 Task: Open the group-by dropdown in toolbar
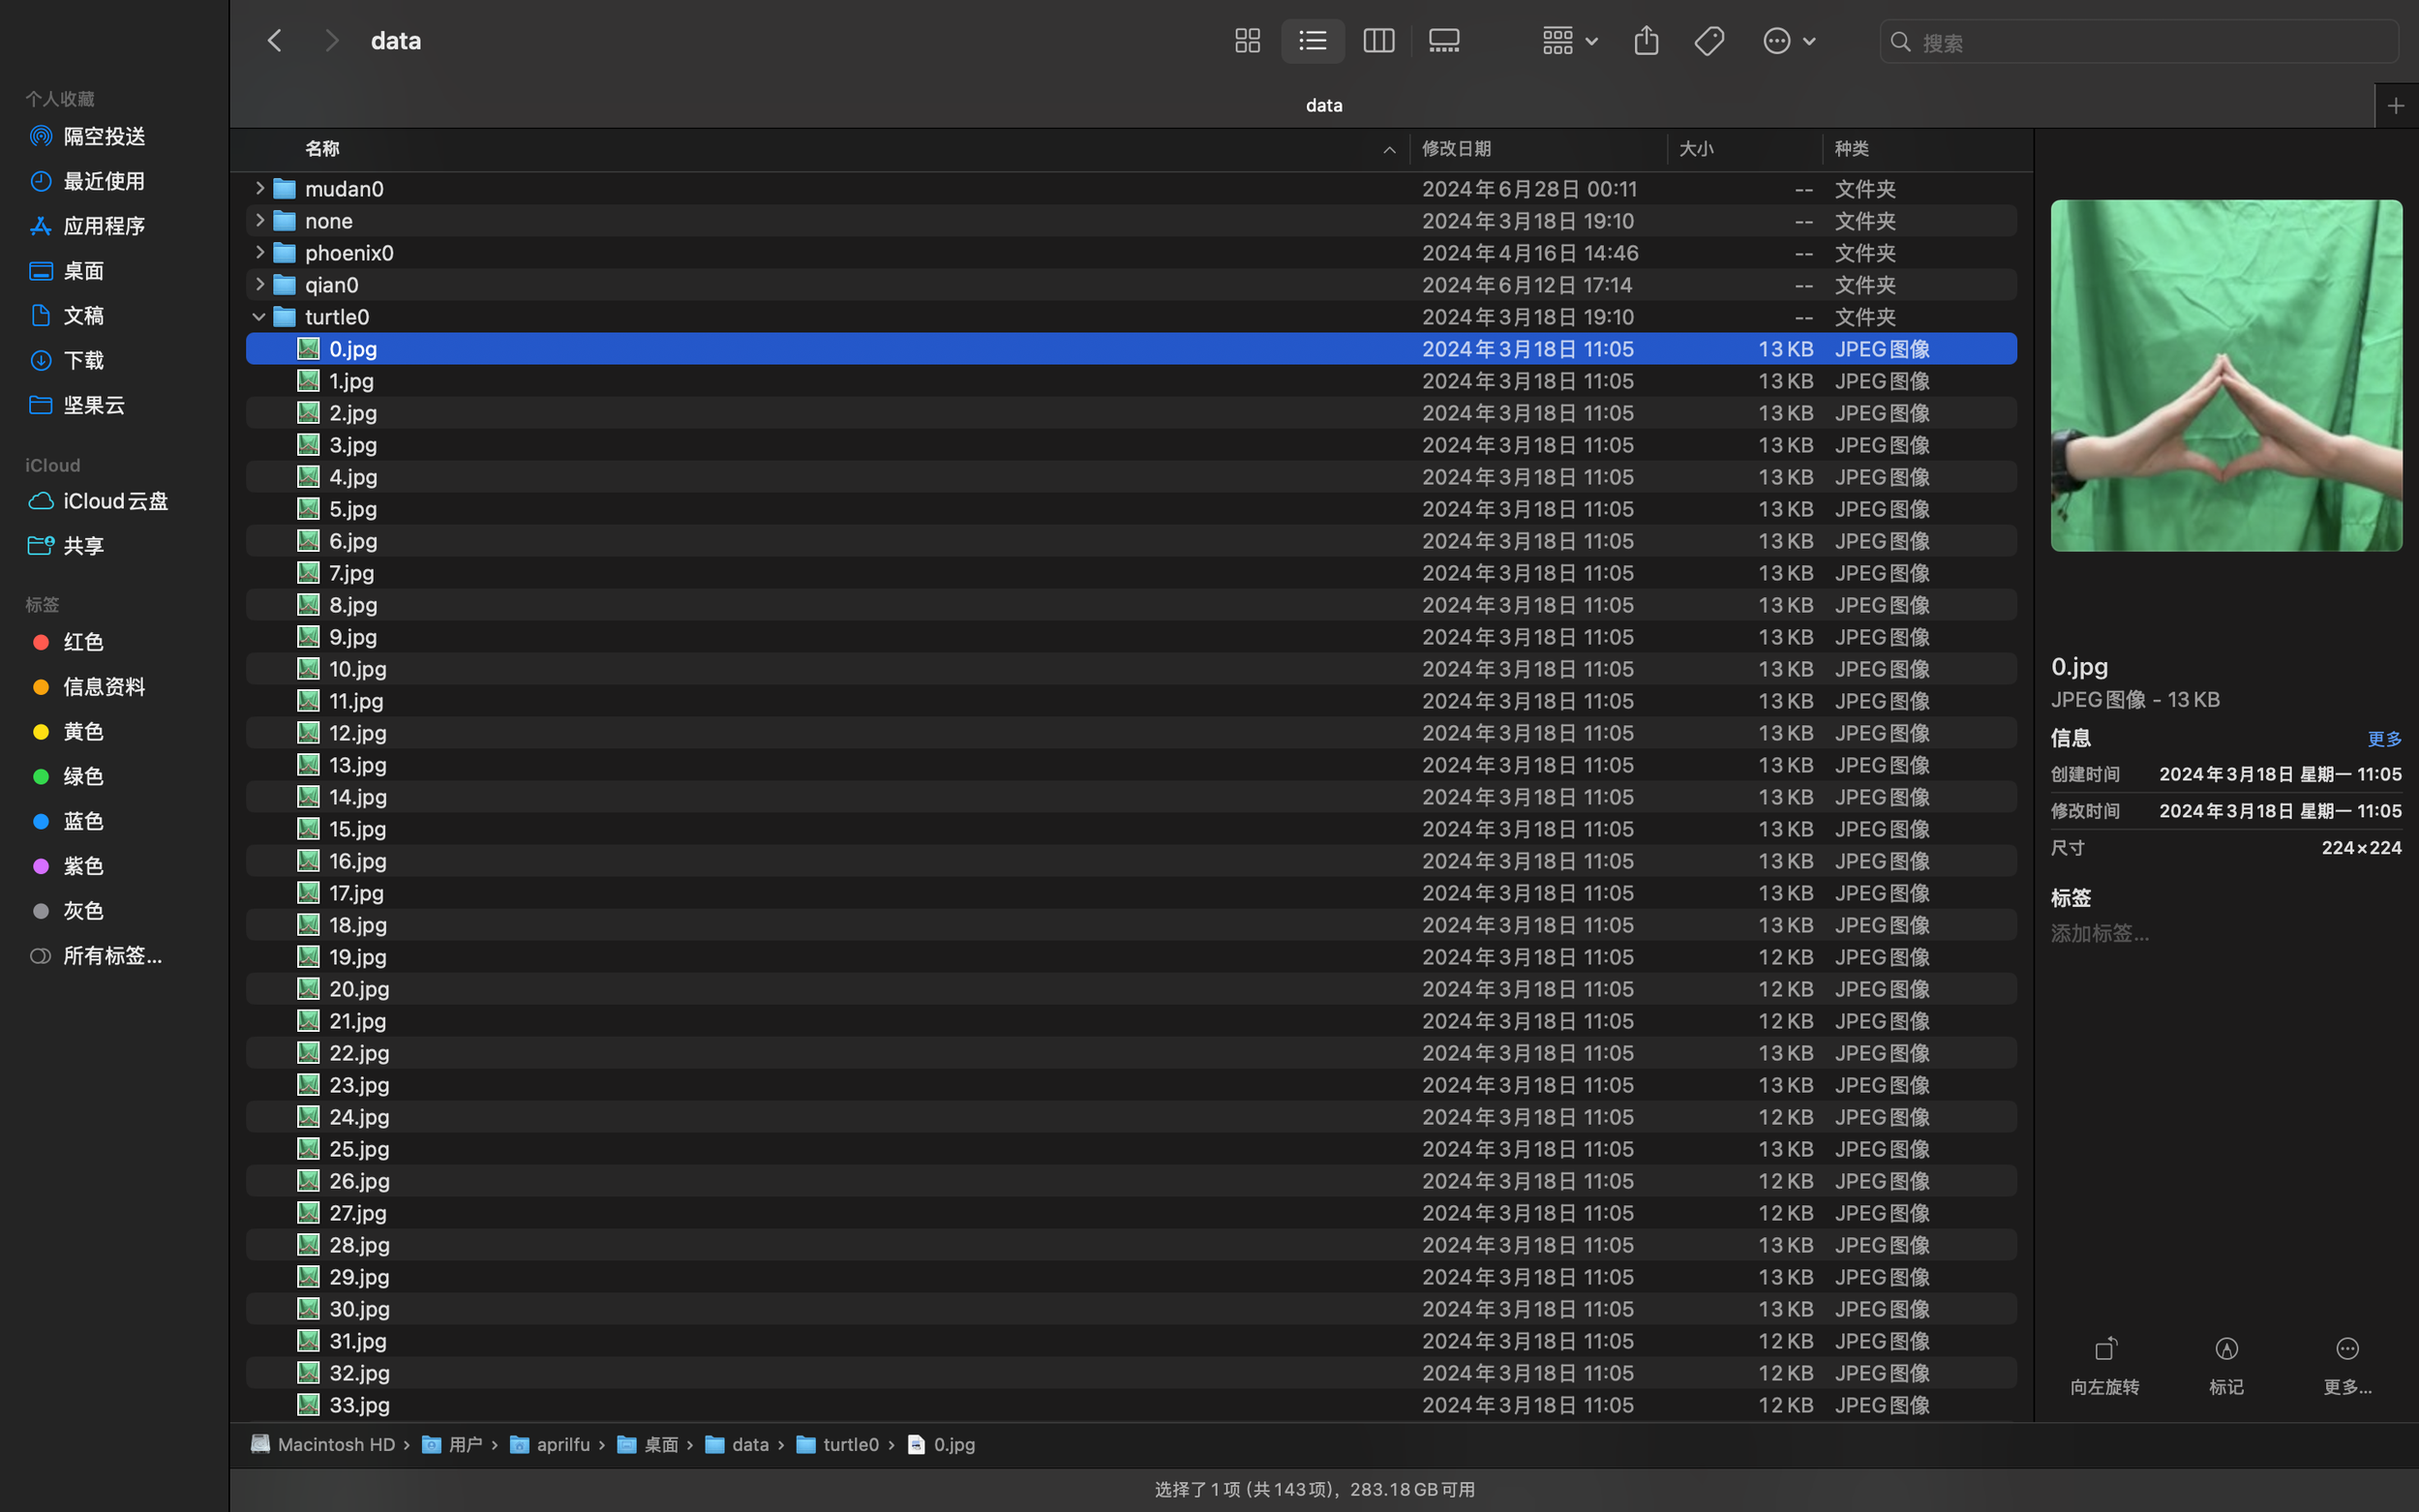[1568, 41]
